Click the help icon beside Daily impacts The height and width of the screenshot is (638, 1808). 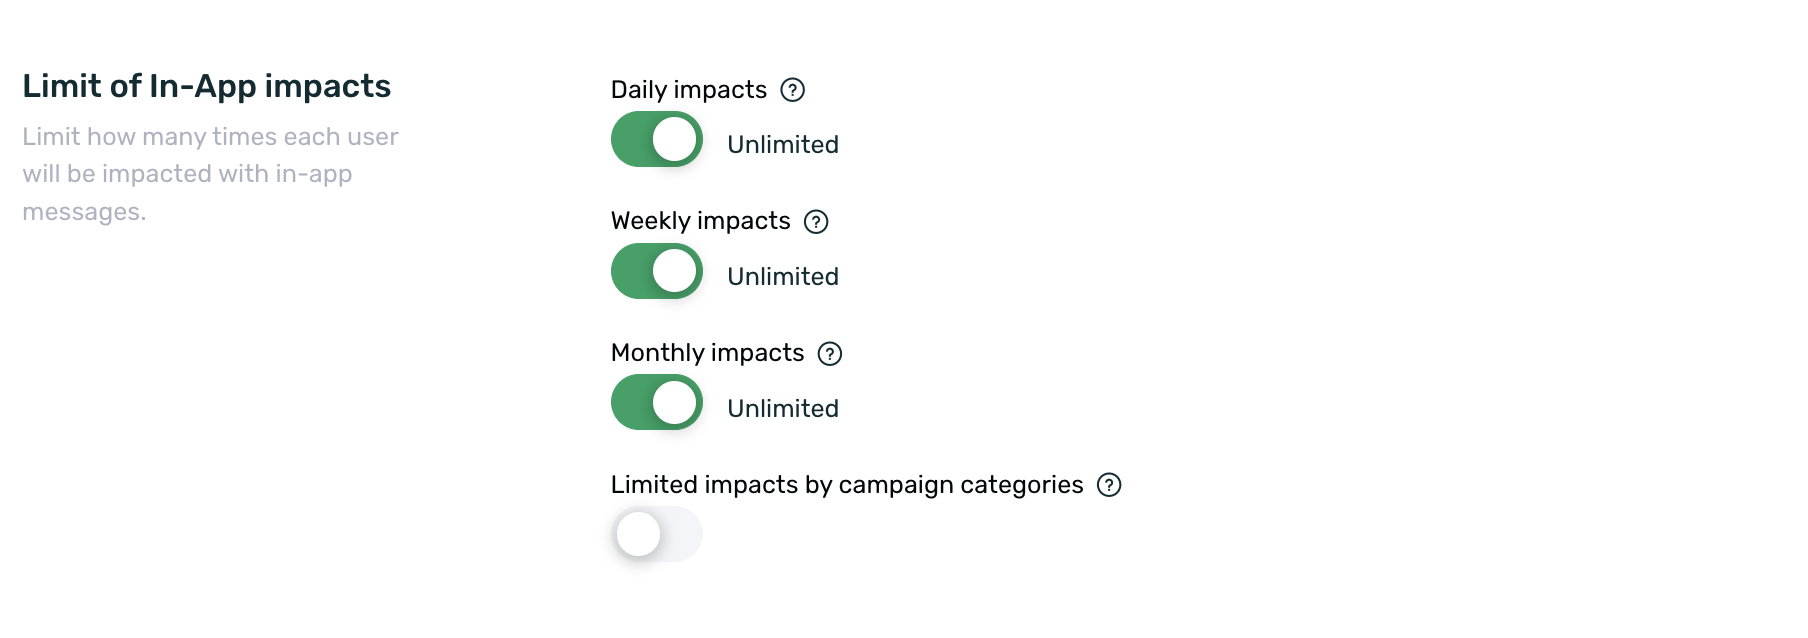tap(792, 90)
